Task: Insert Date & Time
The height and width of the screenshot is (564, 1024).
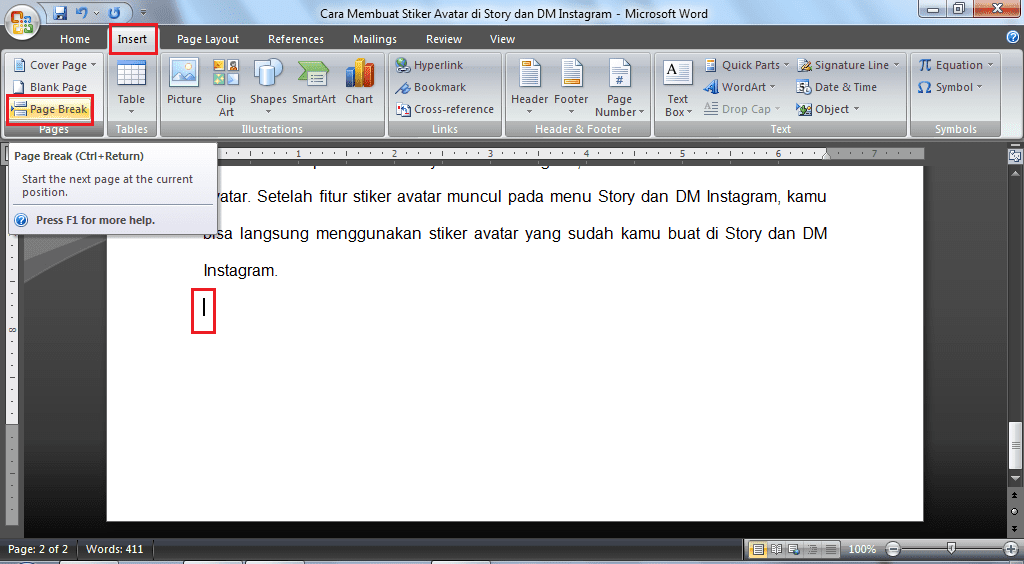Action: pyautogui.click(x=837, y=87)
